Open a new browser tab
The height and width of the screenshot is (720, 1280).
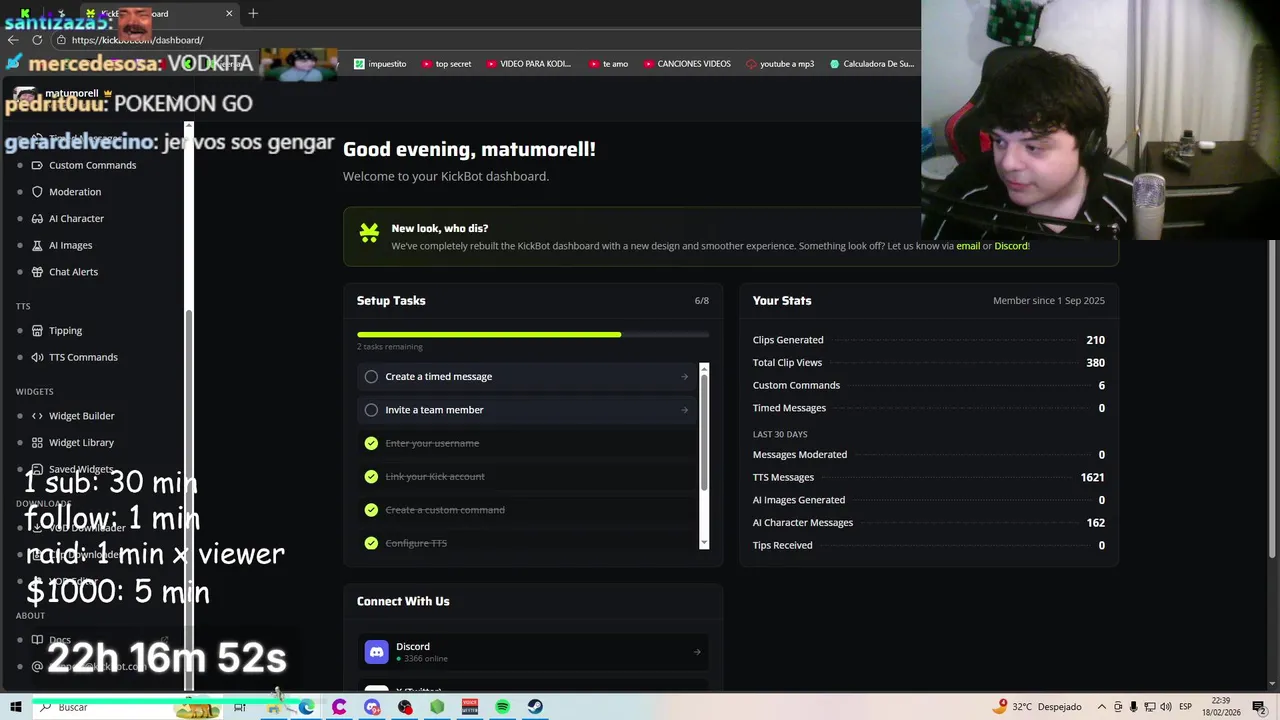[x=253, y=14]
